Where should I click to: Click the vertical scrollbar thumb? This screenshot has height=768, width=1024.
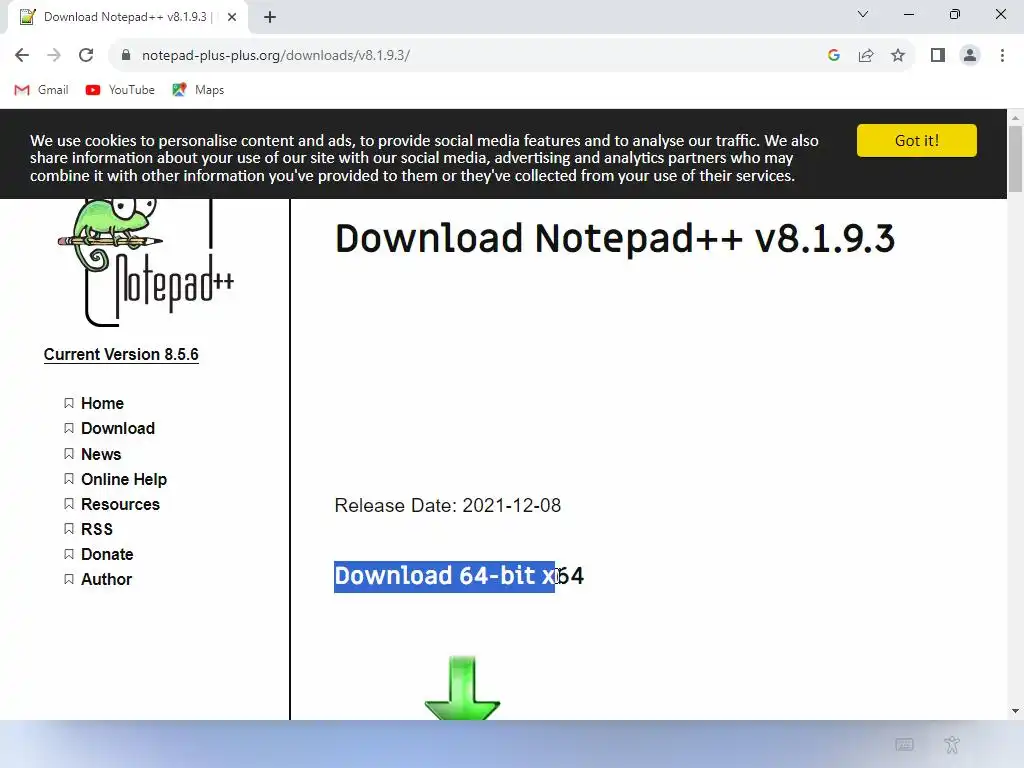click(1015, 159)
